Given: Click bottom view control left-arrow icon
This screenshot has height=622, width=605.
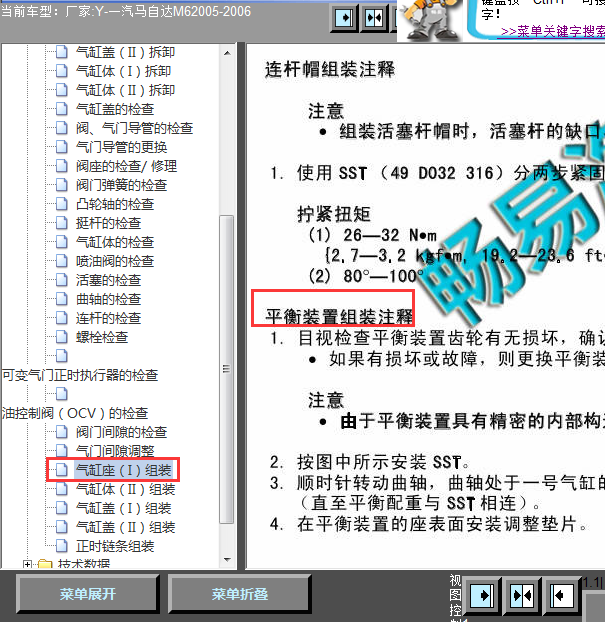Looking at the screenshot, I should click(562, 595).
